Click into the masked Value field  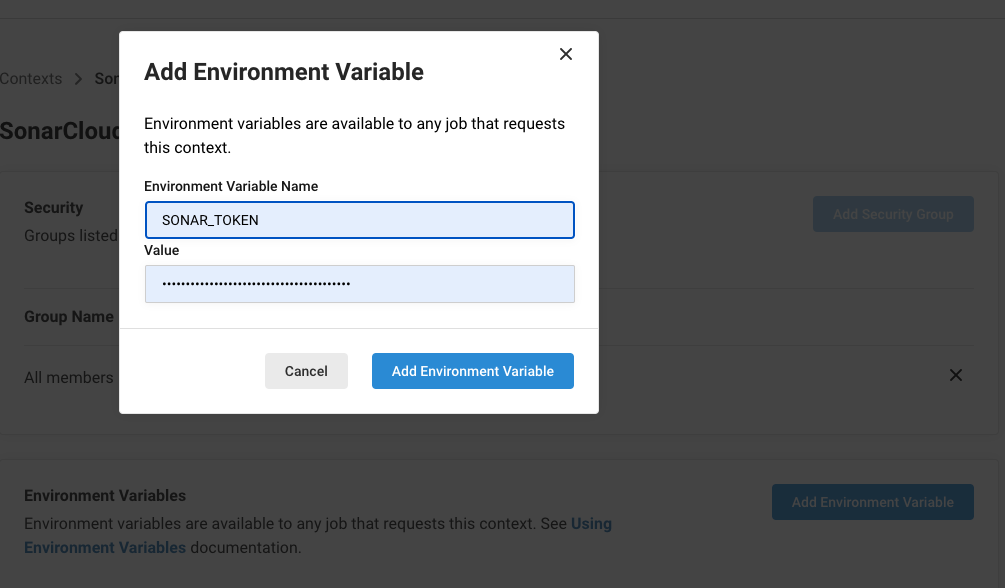pyautogui.click(x=359, y=284)
